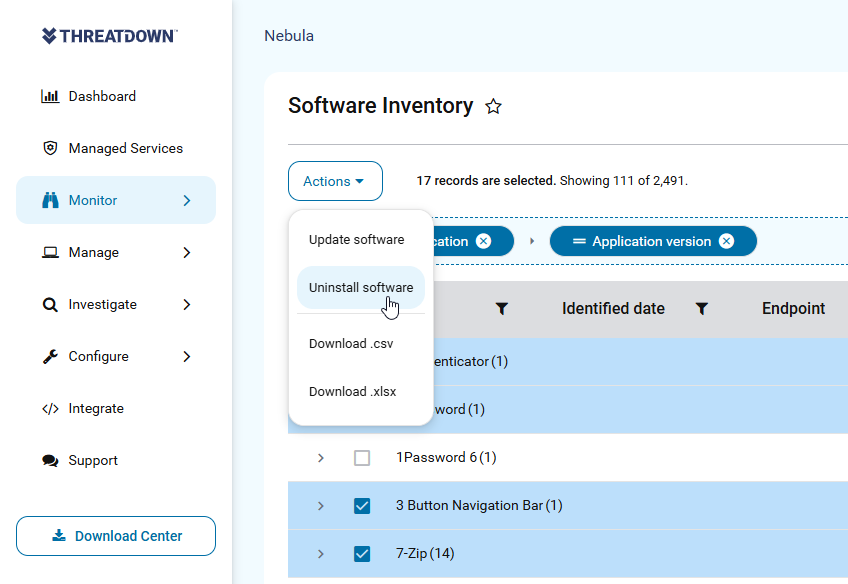Remove the partially hidden grouping chip ending in 'cation'
Image resolution: width=848 pixels, height=584 pixels.
click(483, 241)
